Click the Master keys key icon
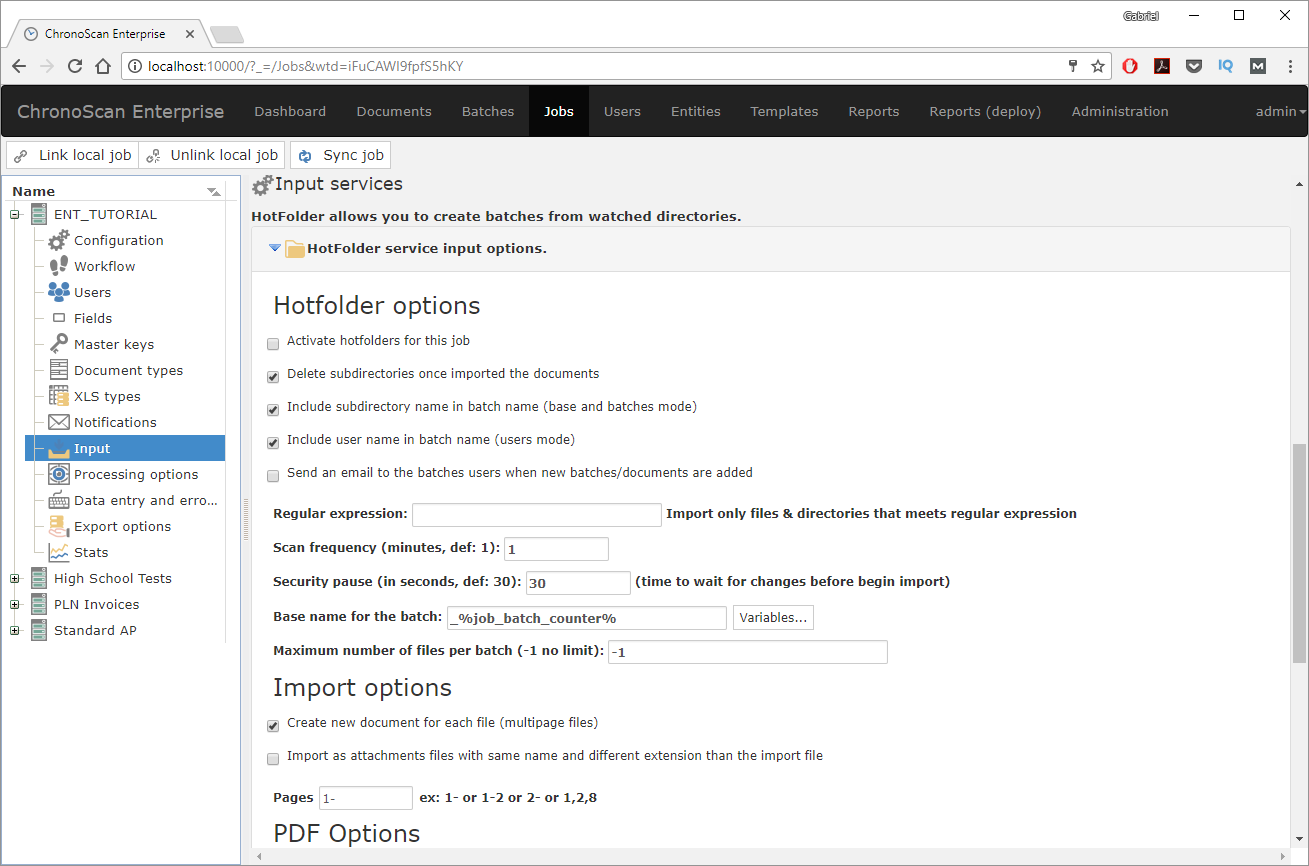The image size is (1309, 866). point(59,344)
